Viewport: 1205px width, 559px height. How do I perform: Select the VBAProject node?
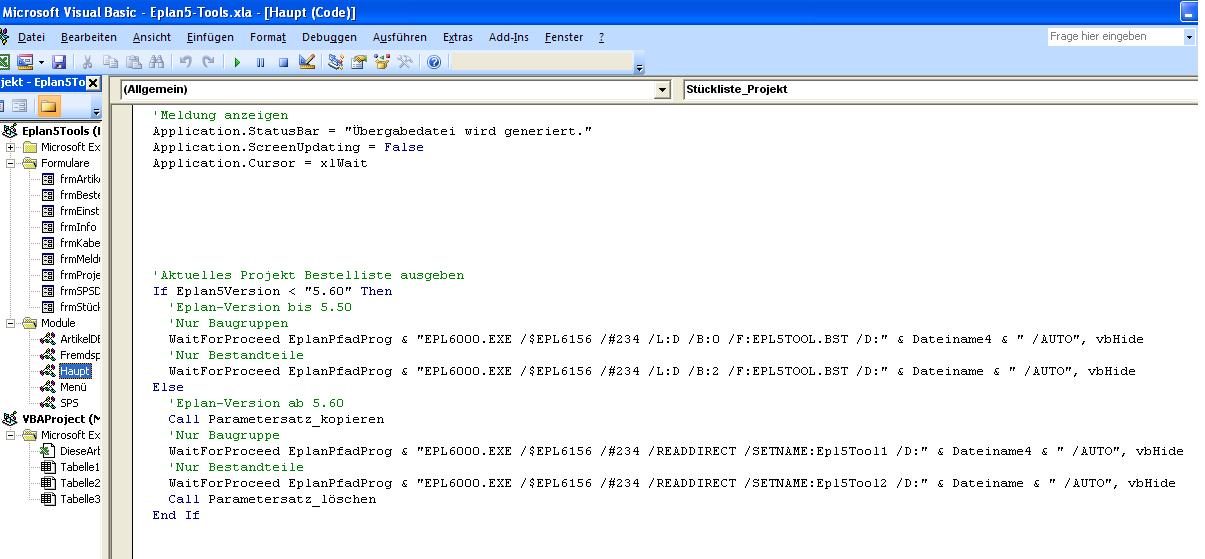(x=61, y=419)
